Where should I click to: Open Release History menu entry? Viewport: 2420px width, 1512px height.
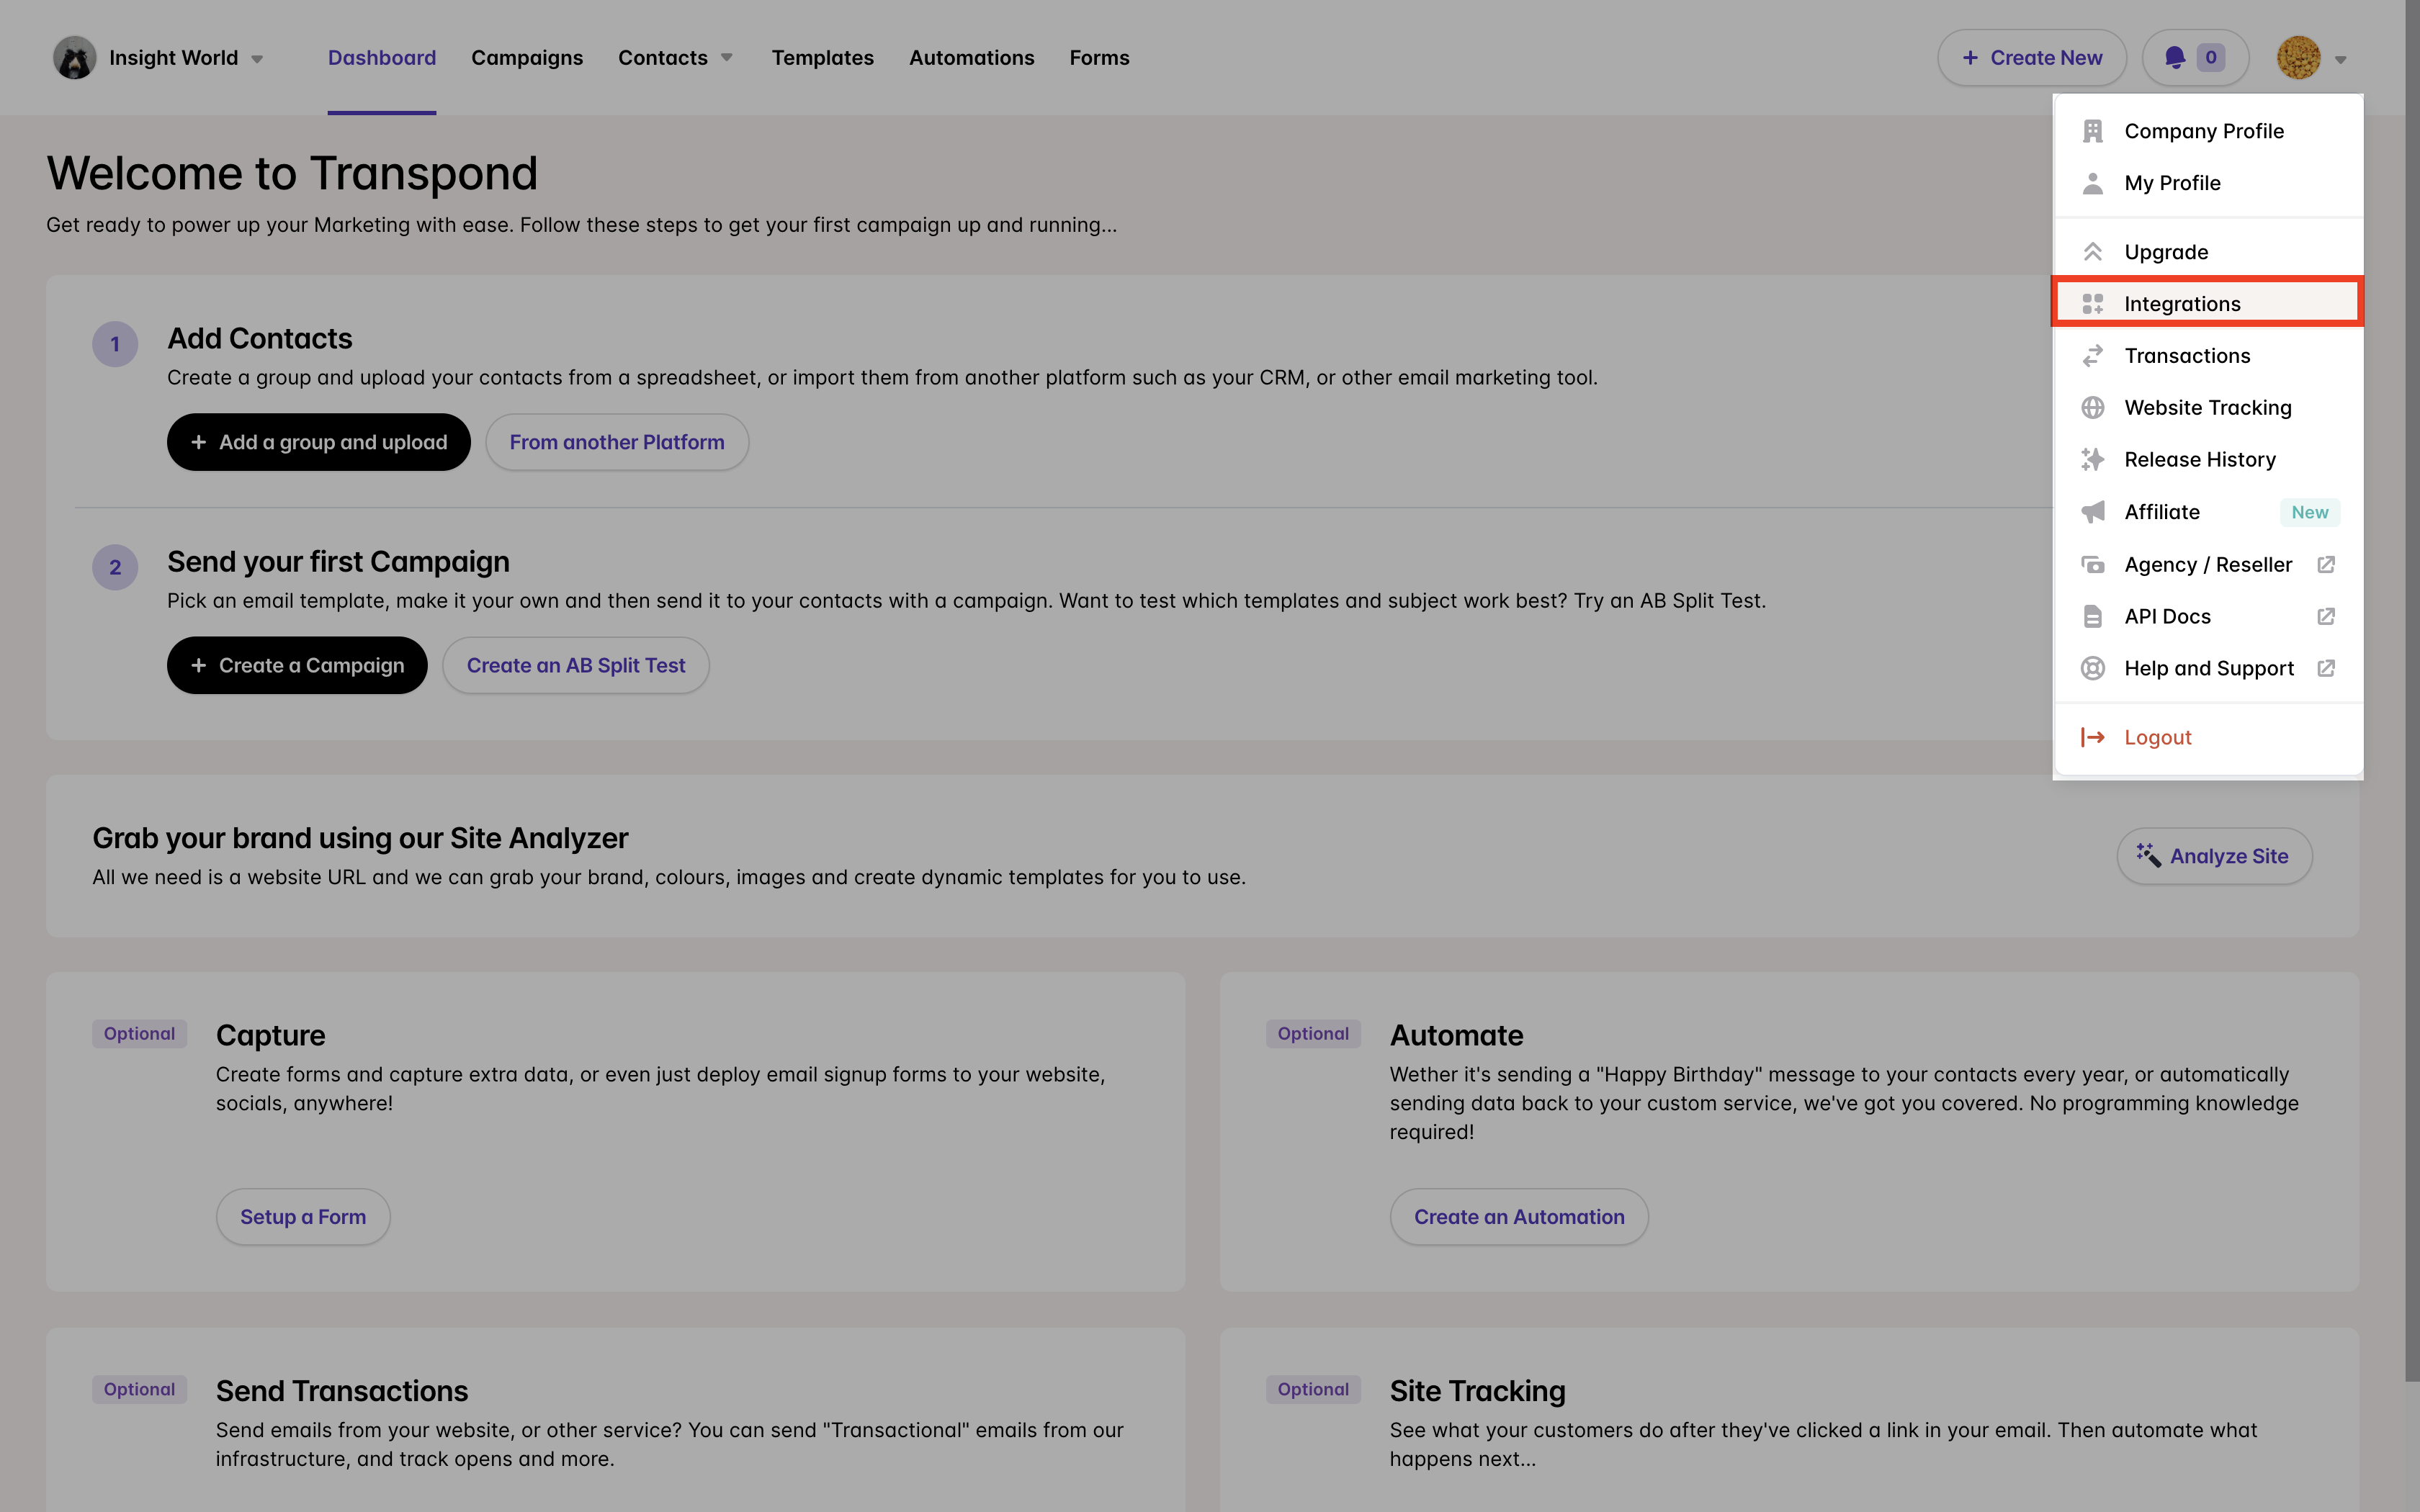pyautogui.click(x=2208, y=460)
